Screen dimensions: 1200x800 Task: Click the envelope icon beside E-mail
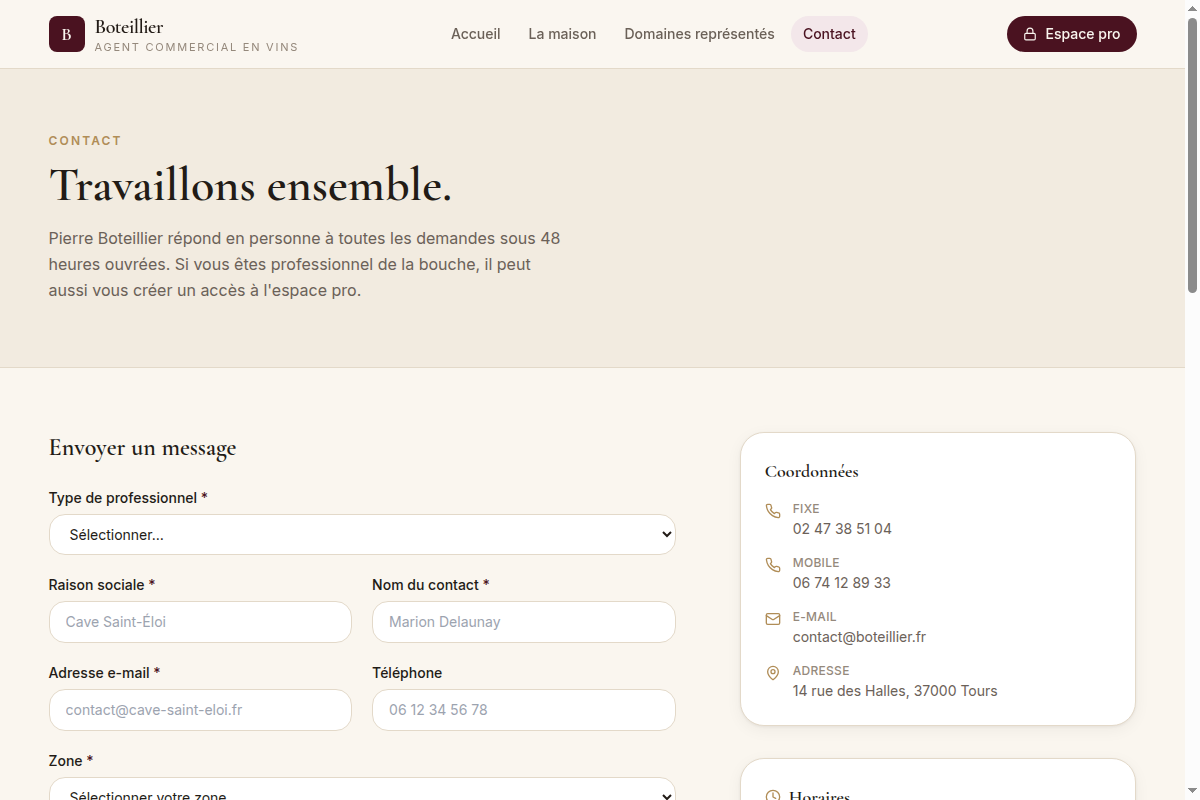pos(773,619)
